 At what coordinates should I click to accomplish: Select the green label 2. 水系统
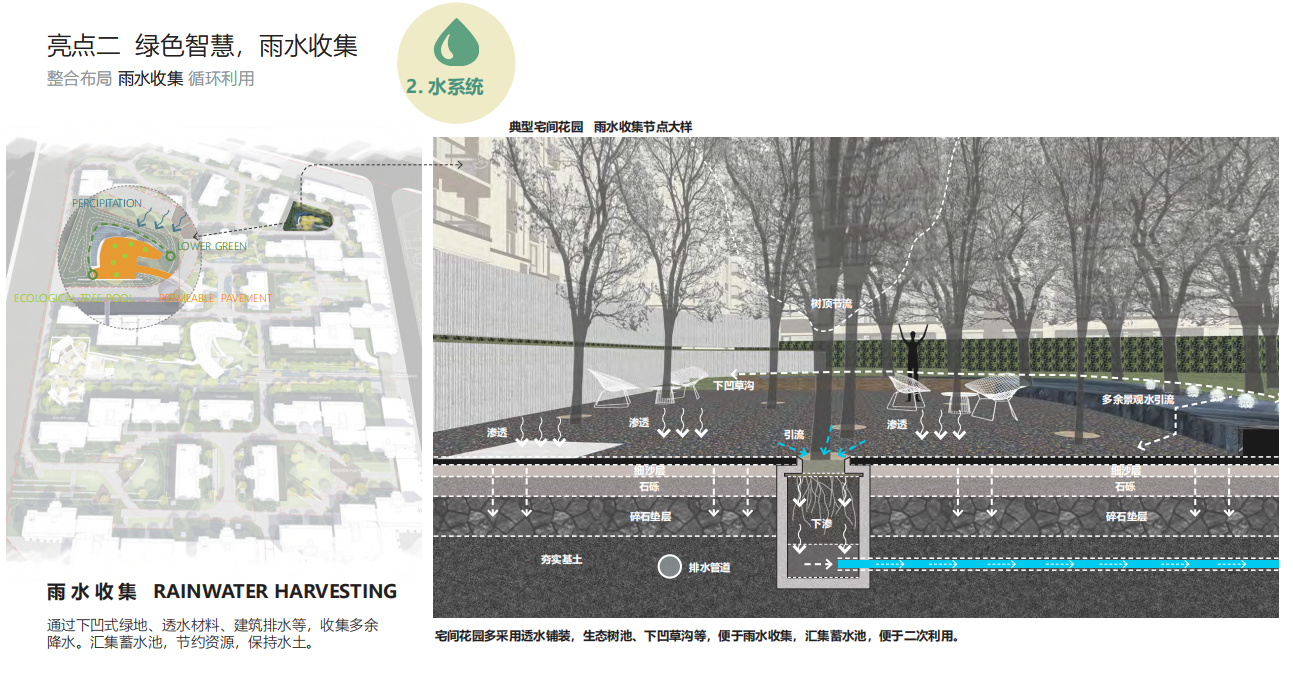[445, 87]
